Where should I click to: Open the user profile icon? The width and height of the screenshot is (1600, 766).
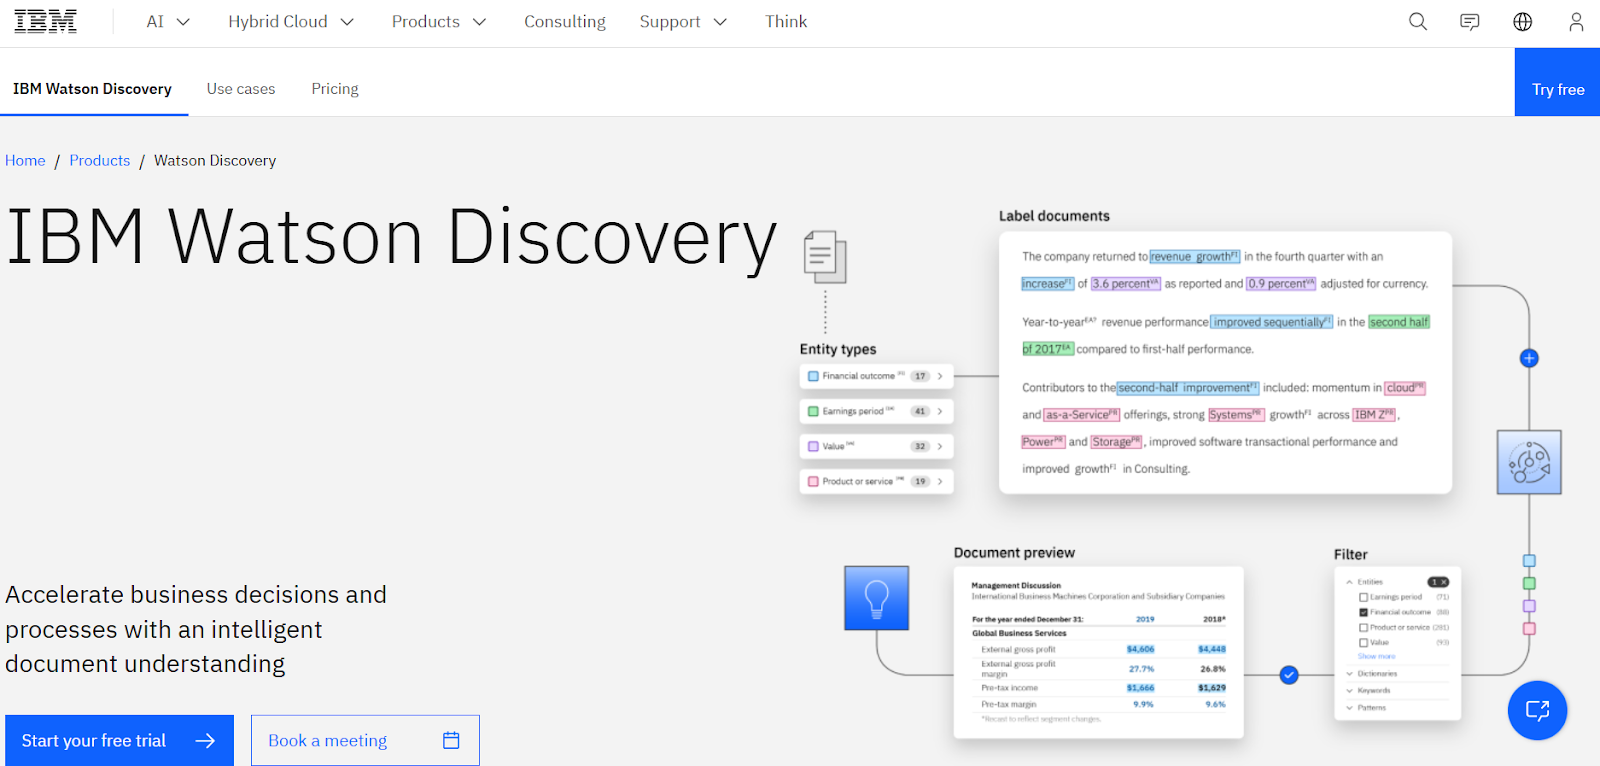1576,21
